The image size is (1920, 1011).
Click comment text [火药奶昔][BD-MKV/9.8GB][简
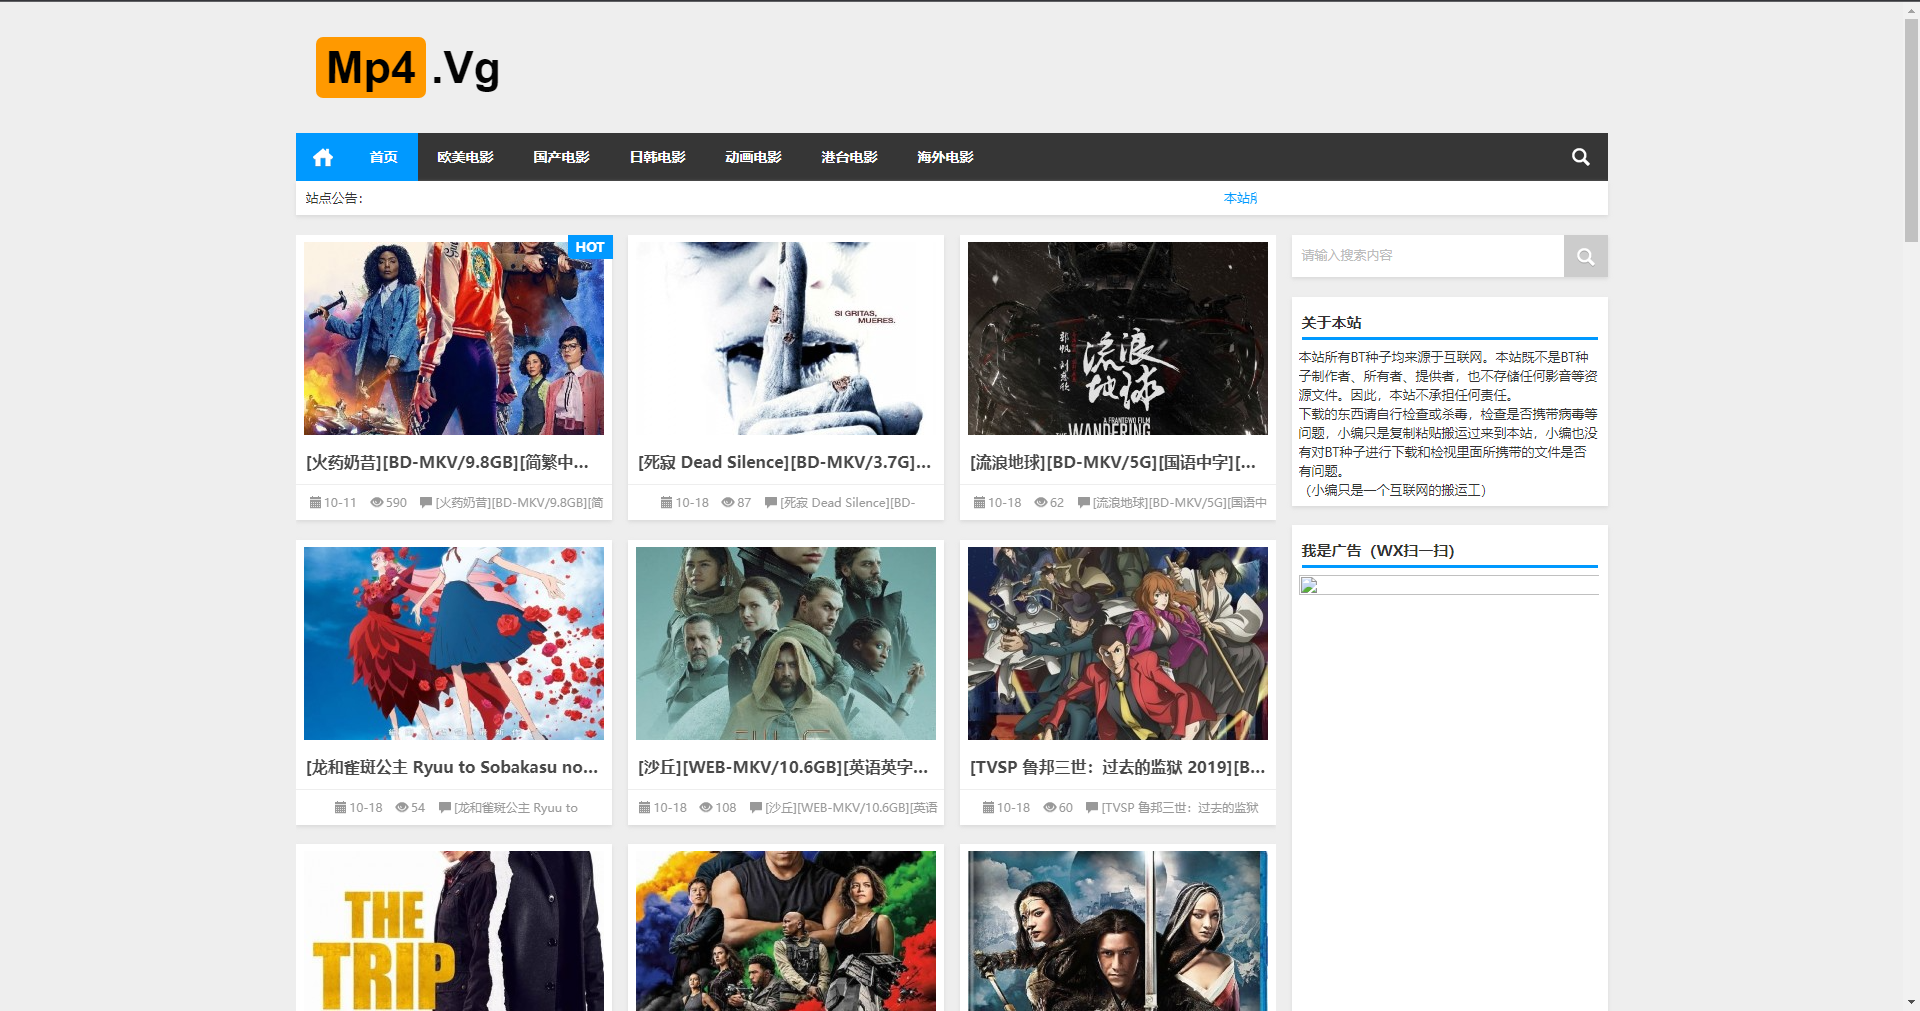pyautogui.click(x=519, y=502)
